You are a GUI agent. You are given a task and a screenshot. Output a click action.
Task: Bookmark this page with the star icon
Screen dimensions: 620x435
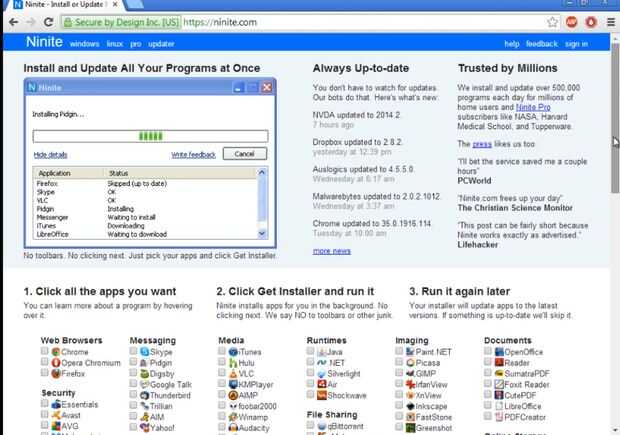(552, 22)
